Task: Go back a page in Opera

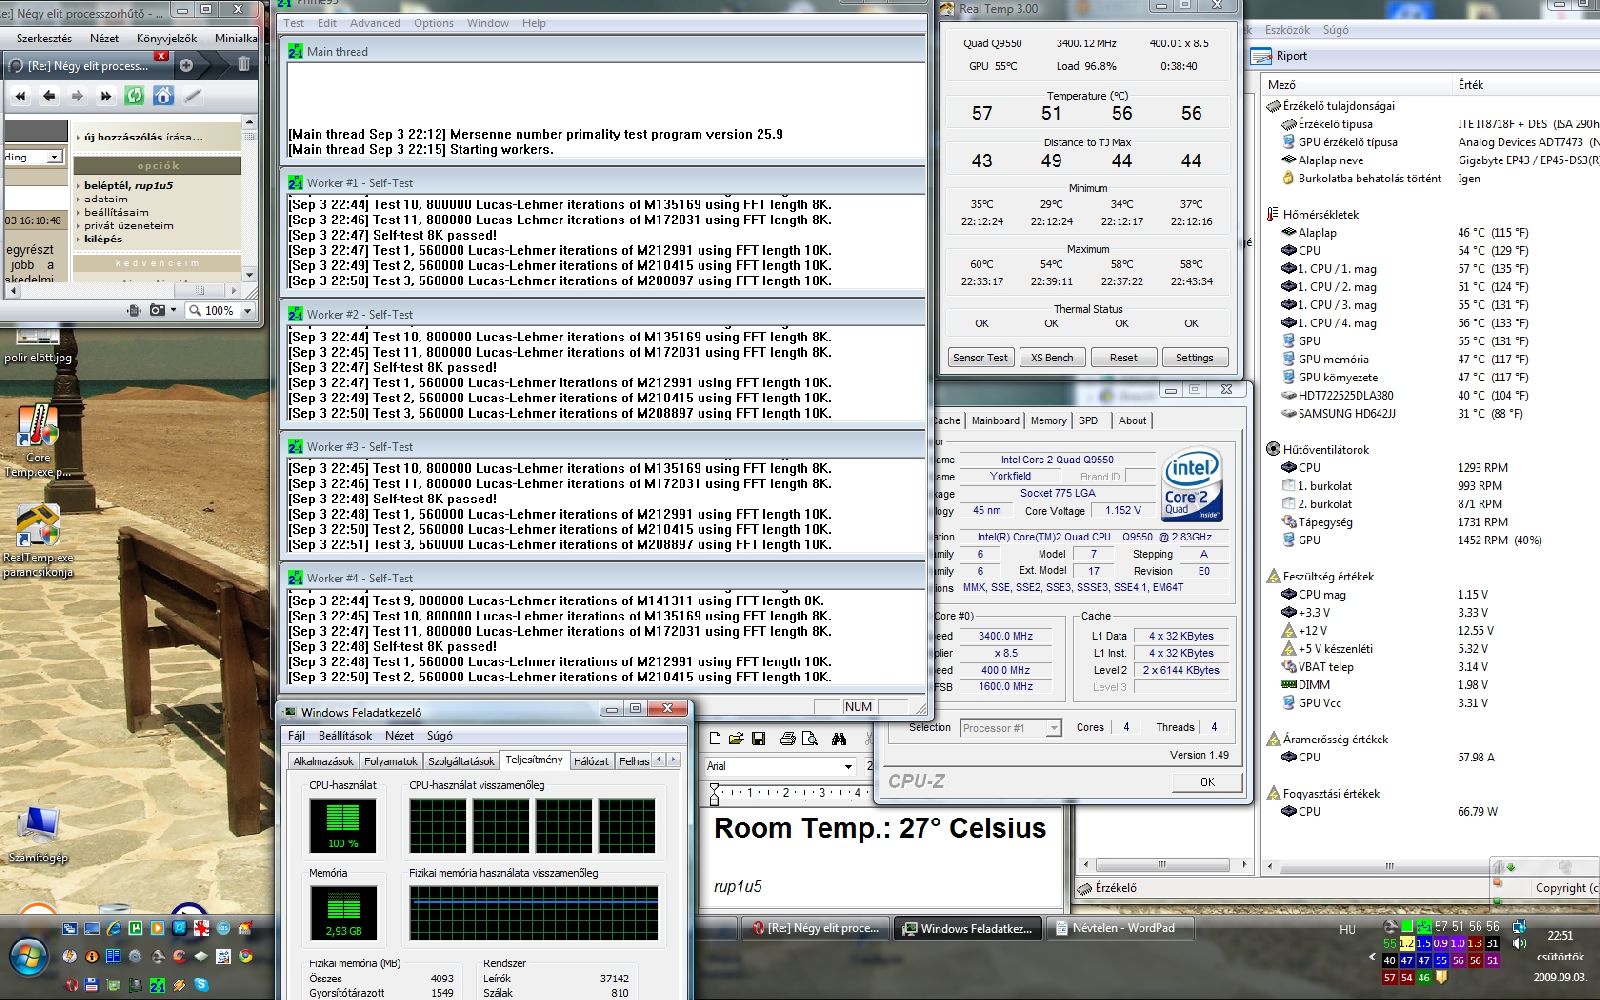Action: point(49,96)
